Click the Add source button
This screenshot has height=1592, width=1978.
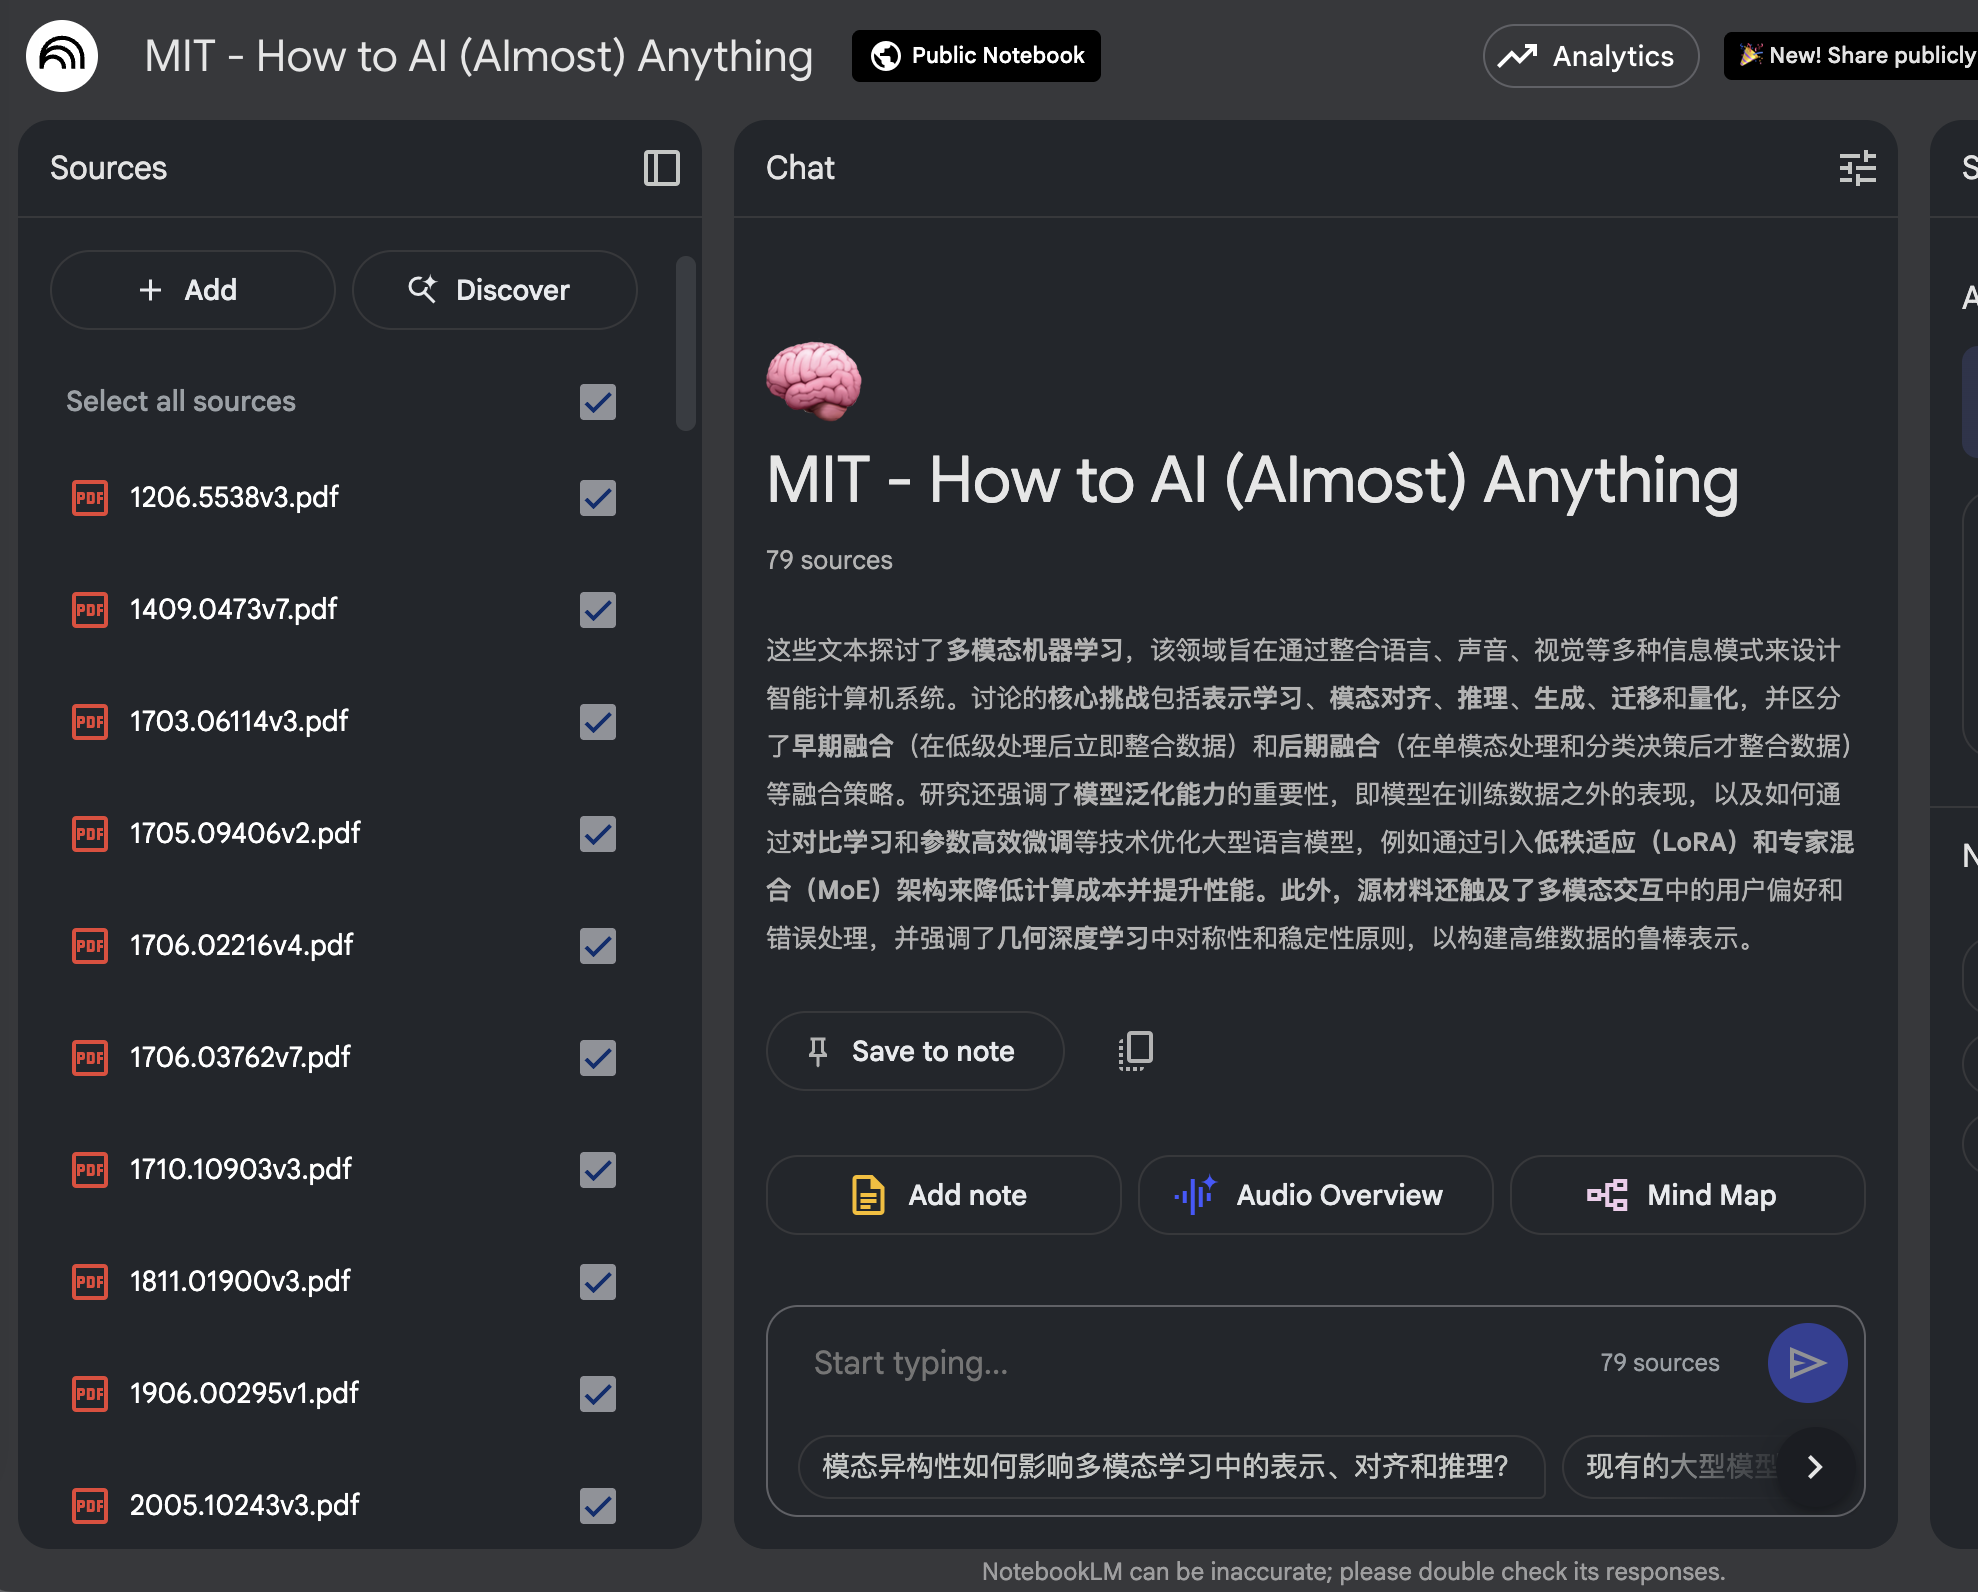click(x=192, y=290)
